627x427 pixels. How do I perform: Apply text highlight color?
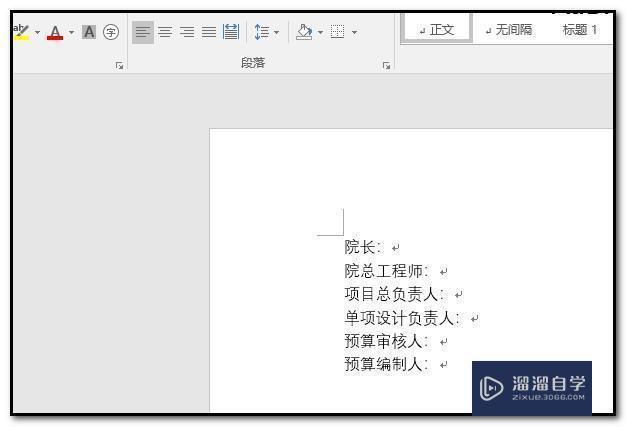click(x=21, y=32)
